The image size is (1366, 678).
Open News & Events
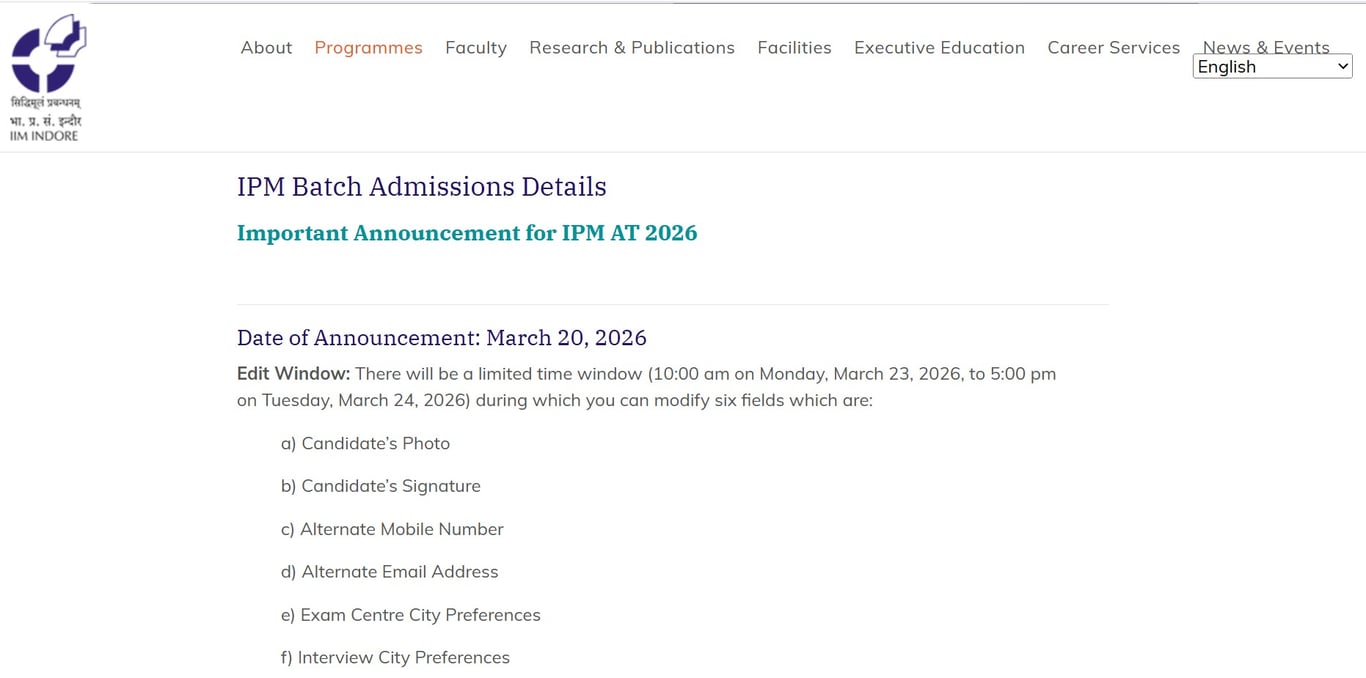click(1266, 47)
